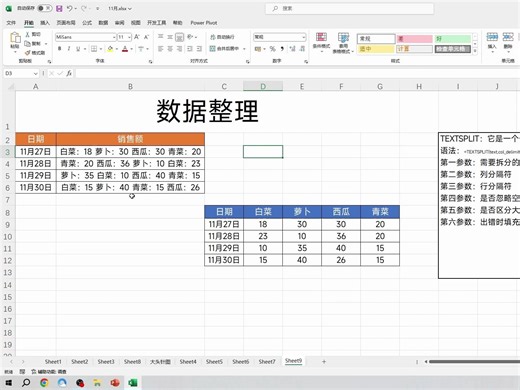The image size is (520, 390).
Task: Select column B header
Action: [x=130, y=87]
